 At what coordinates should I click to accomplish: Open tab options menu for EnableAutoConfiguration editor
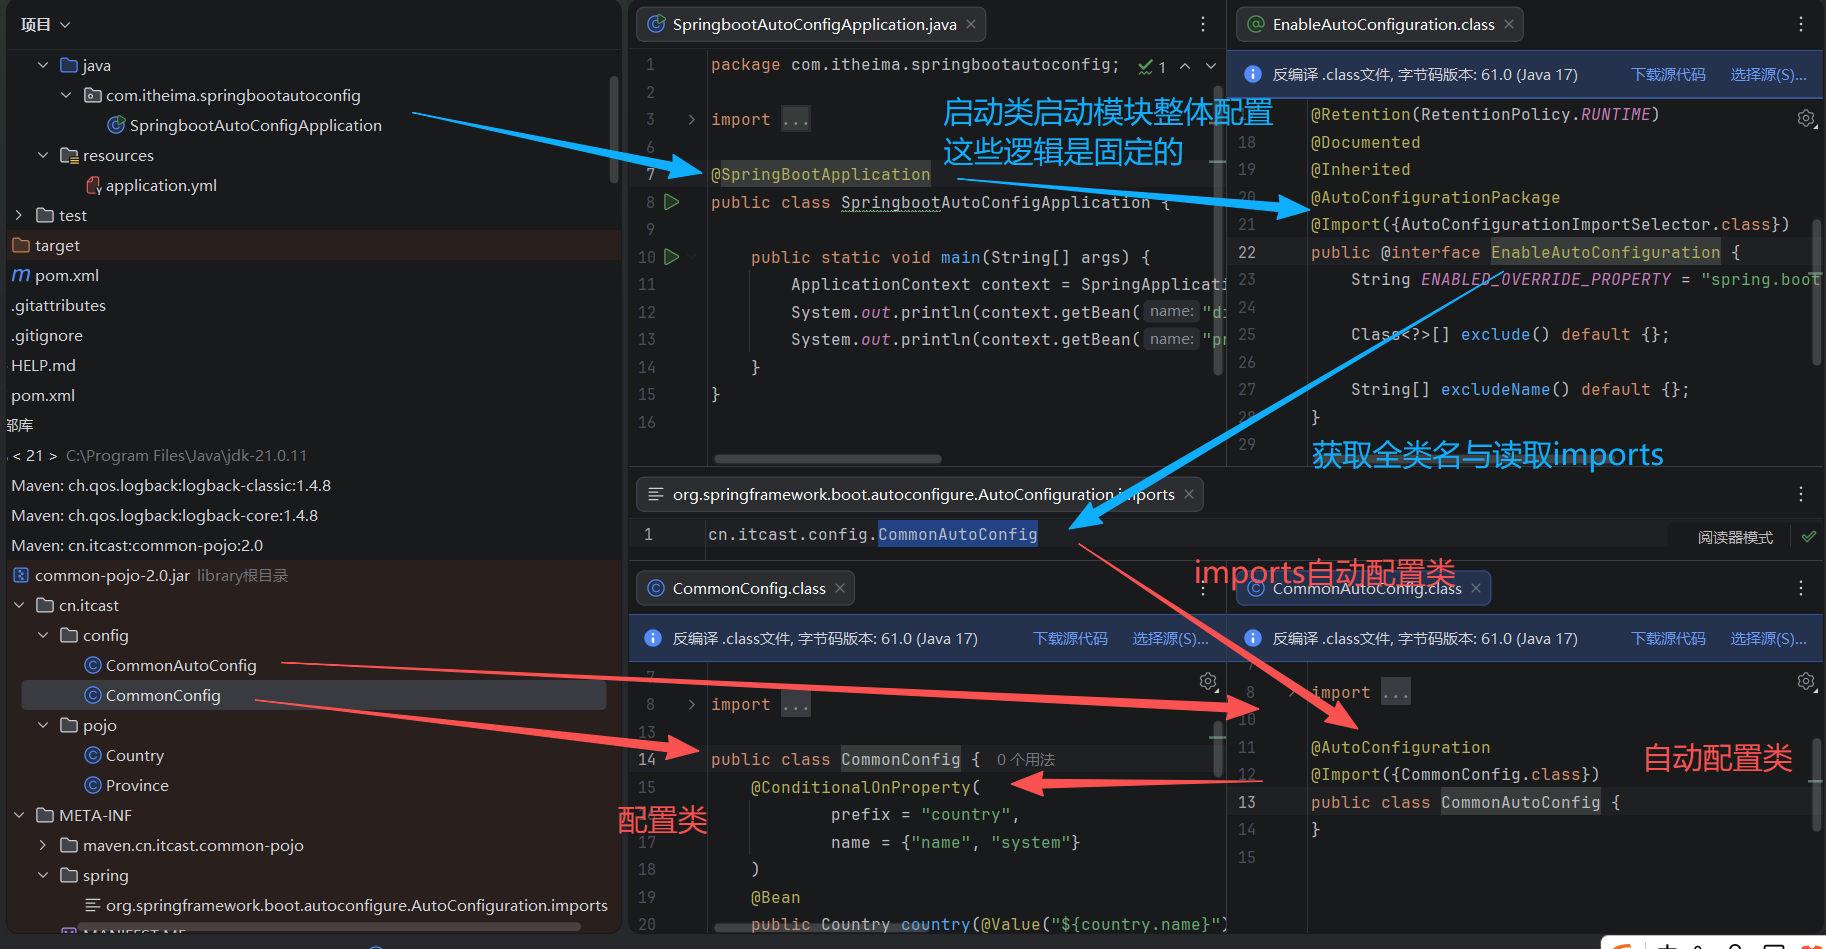1801,24
